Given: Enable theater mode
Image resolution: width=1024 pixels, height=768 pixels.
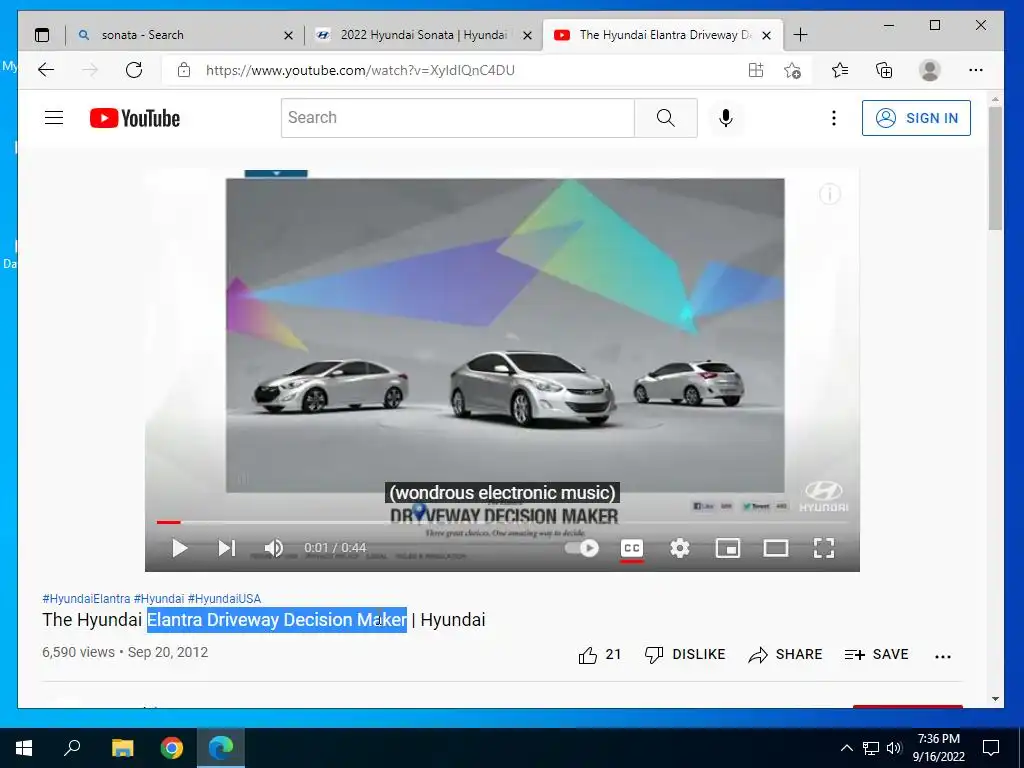Looking at the screenshot, I should [x=776, y=548].
